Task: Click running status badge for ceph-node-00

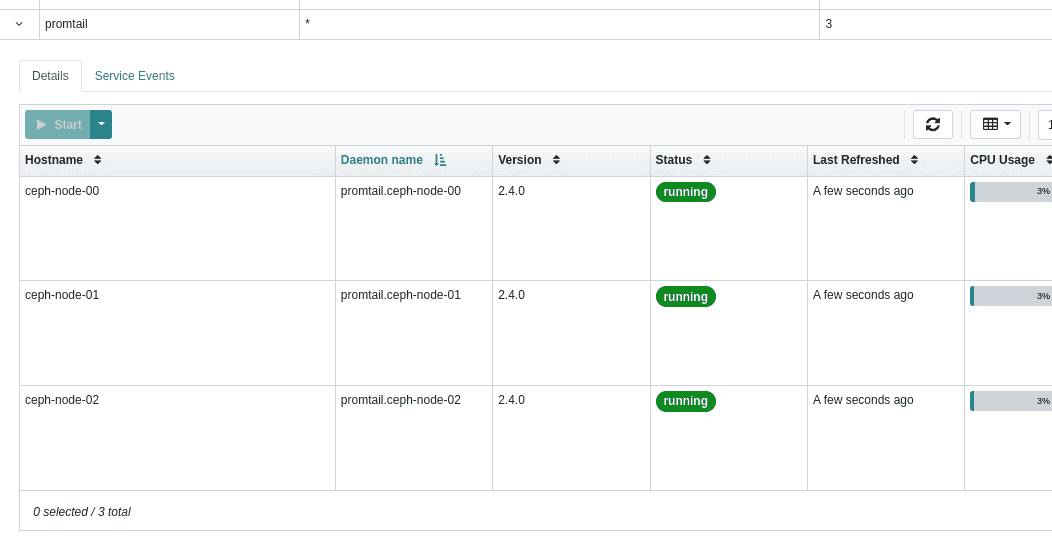Action: coord(685,192)
